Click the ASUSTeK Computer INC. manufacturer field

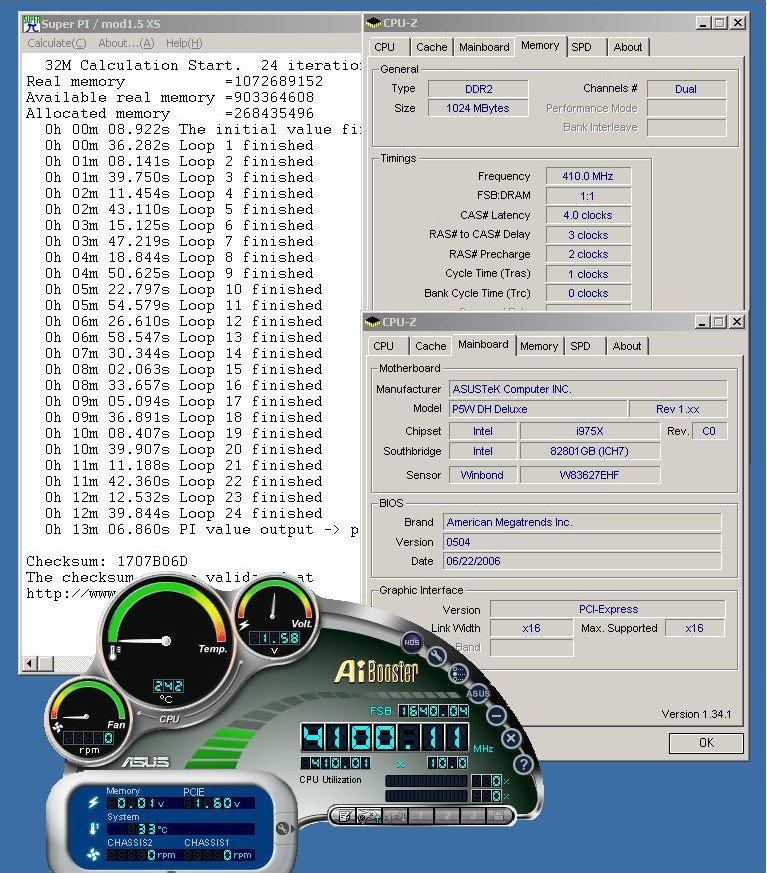point(588,389)
